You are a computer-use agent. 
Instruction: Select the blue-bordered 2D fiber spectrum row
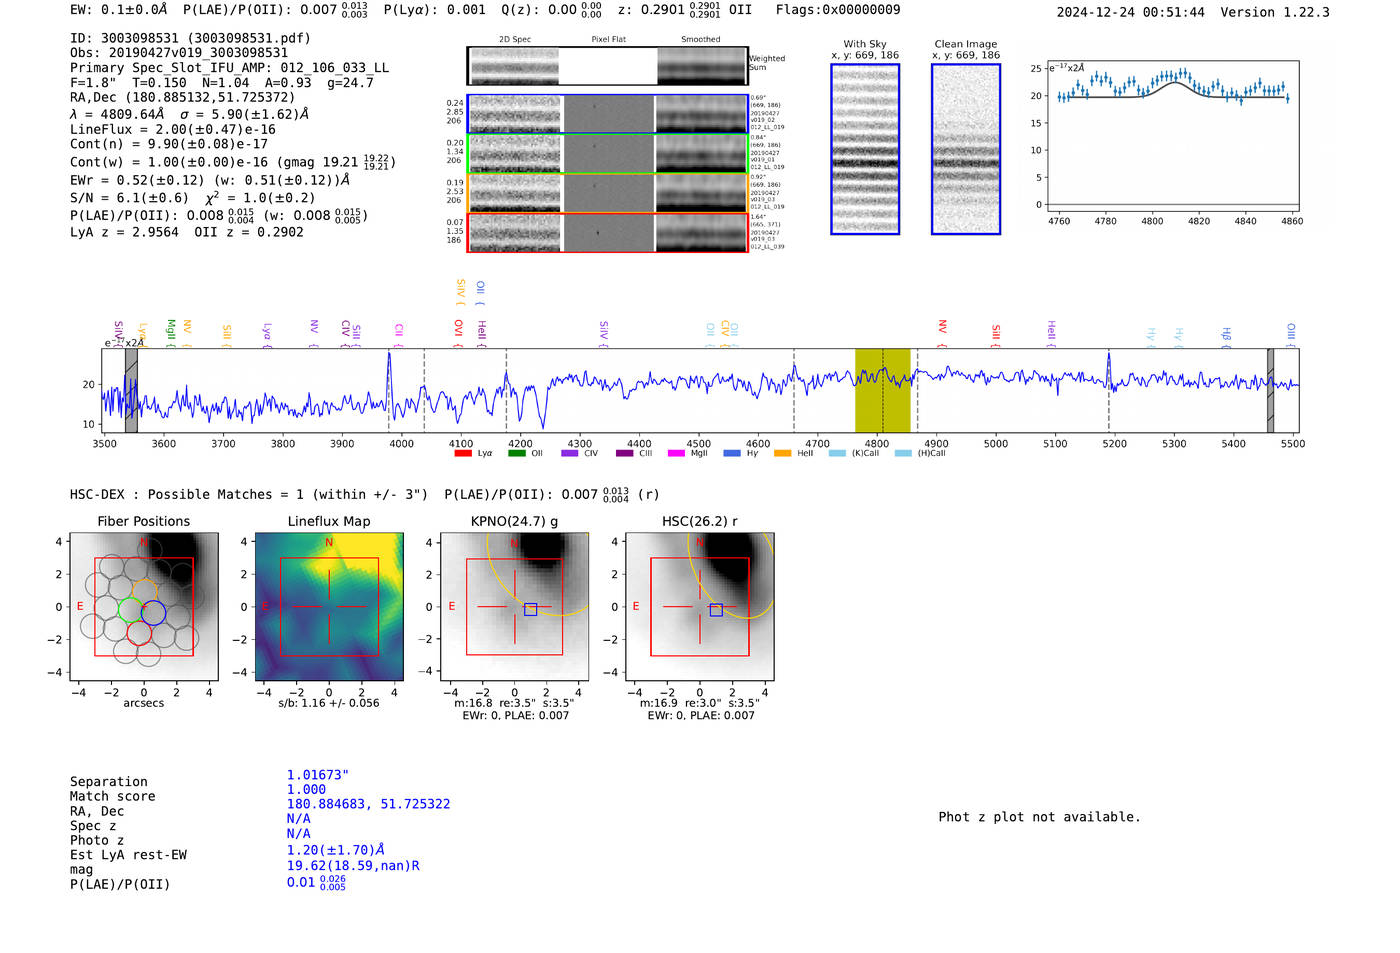point(607,114)
